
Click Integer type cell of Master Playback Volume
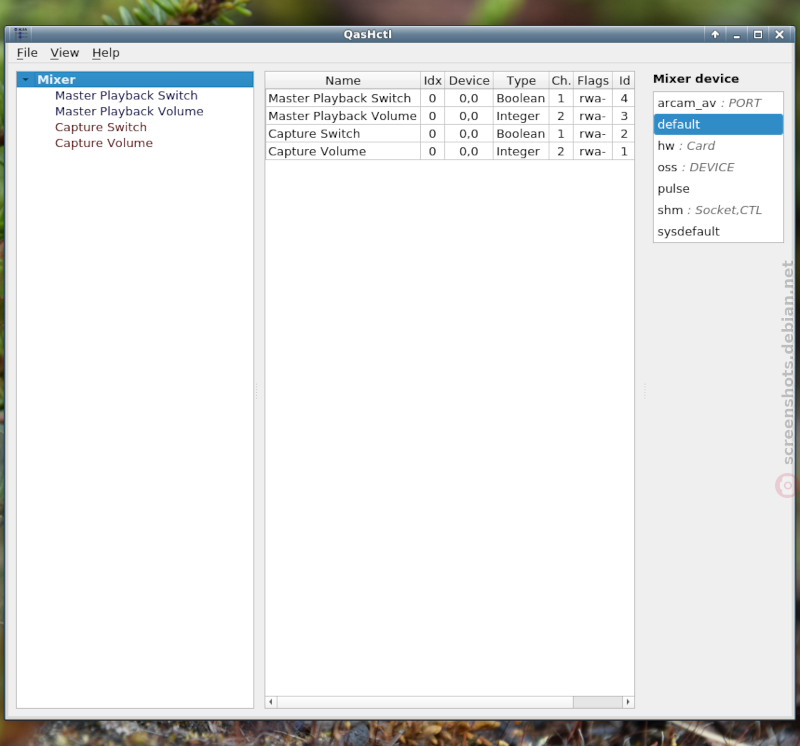(x=521, y=116)
